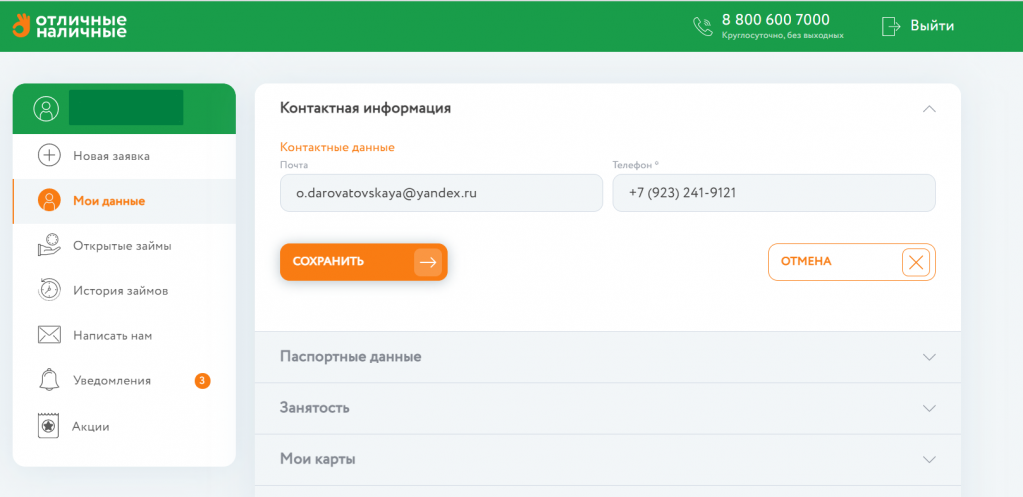Click the Занятость heading text
The width and height of the screenshot is (1023, 497).
pos(314,408)
